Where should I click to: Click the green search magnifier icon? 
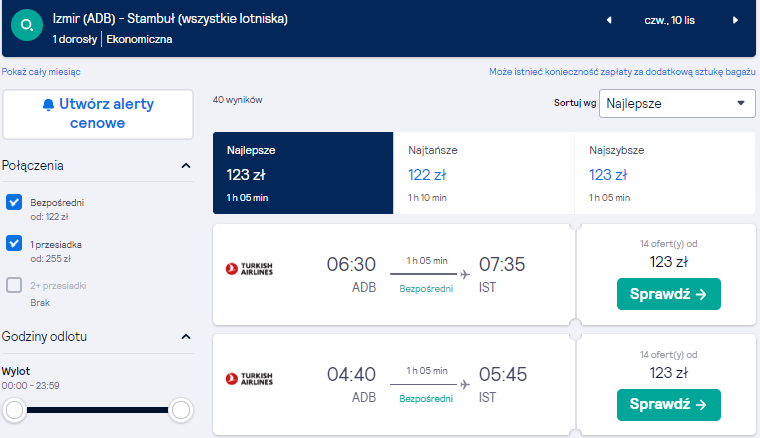click(x=27, y=25)
